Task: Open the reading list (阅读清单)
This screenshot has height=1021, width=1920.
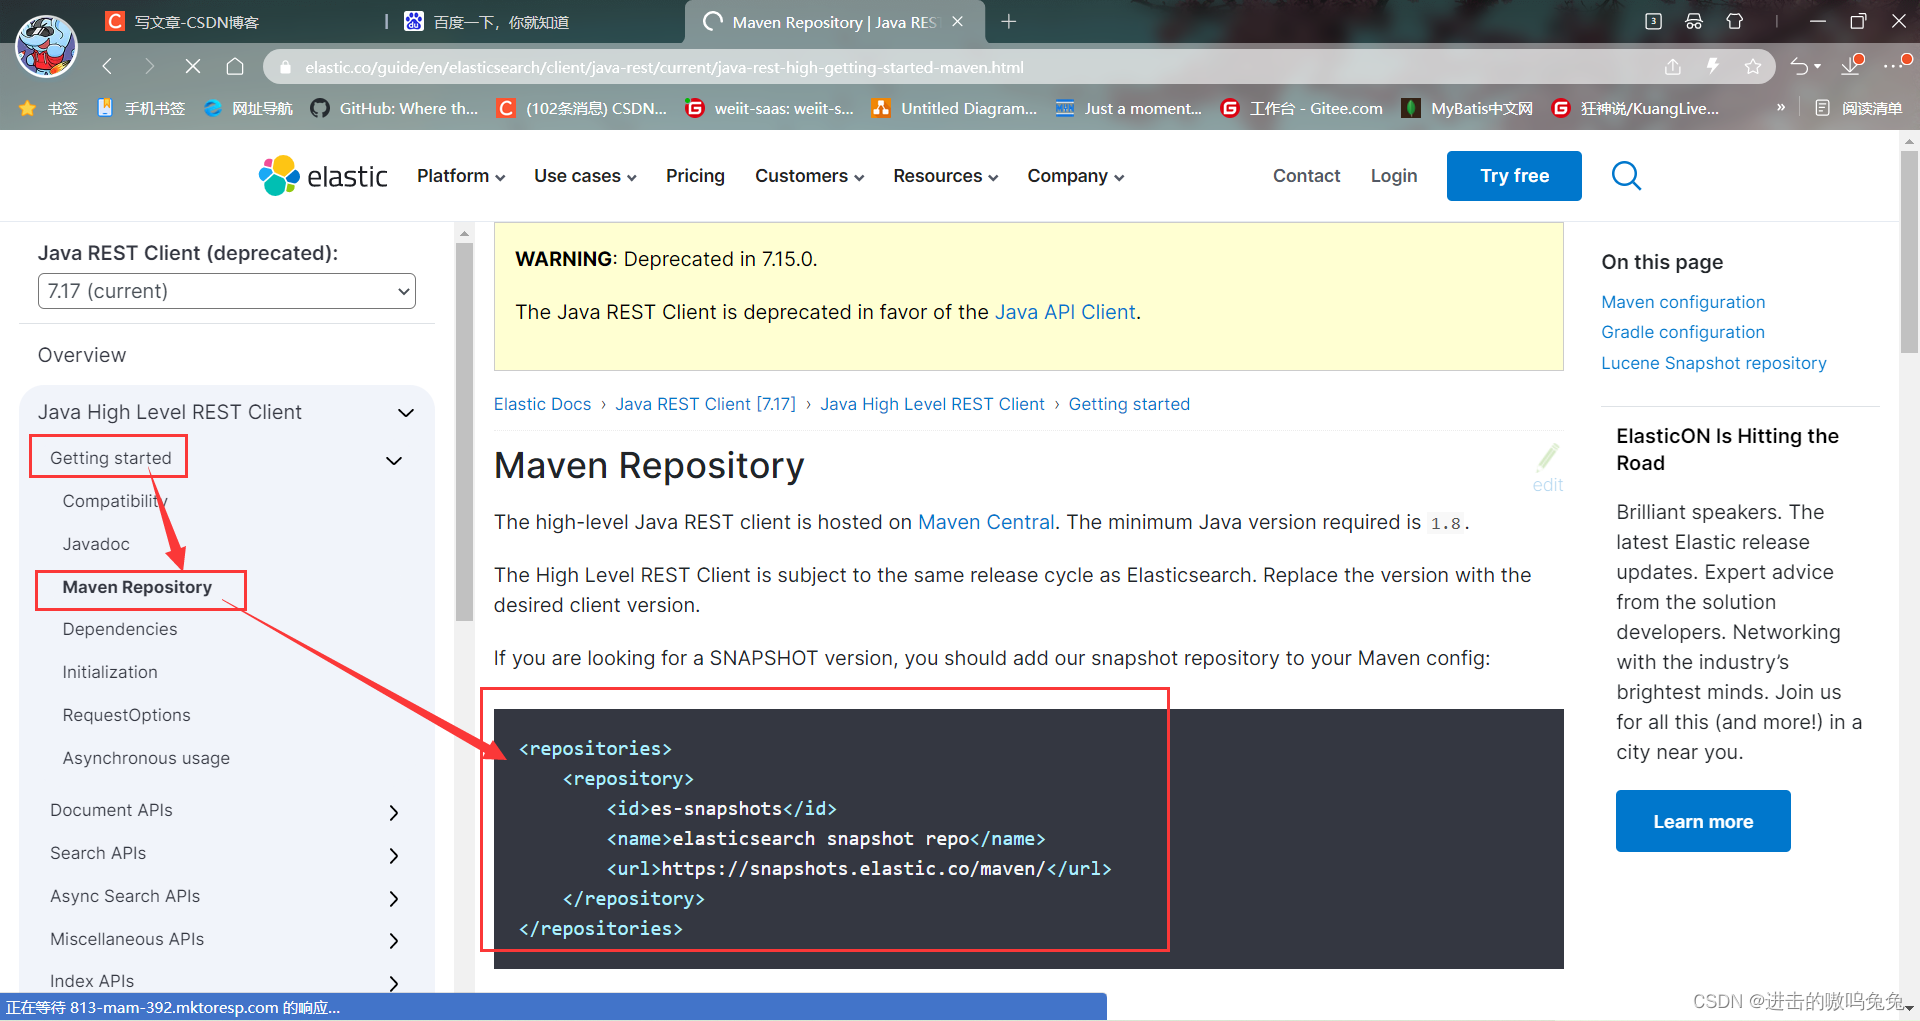Action: pyautogui.click(x=1858, y=108)
